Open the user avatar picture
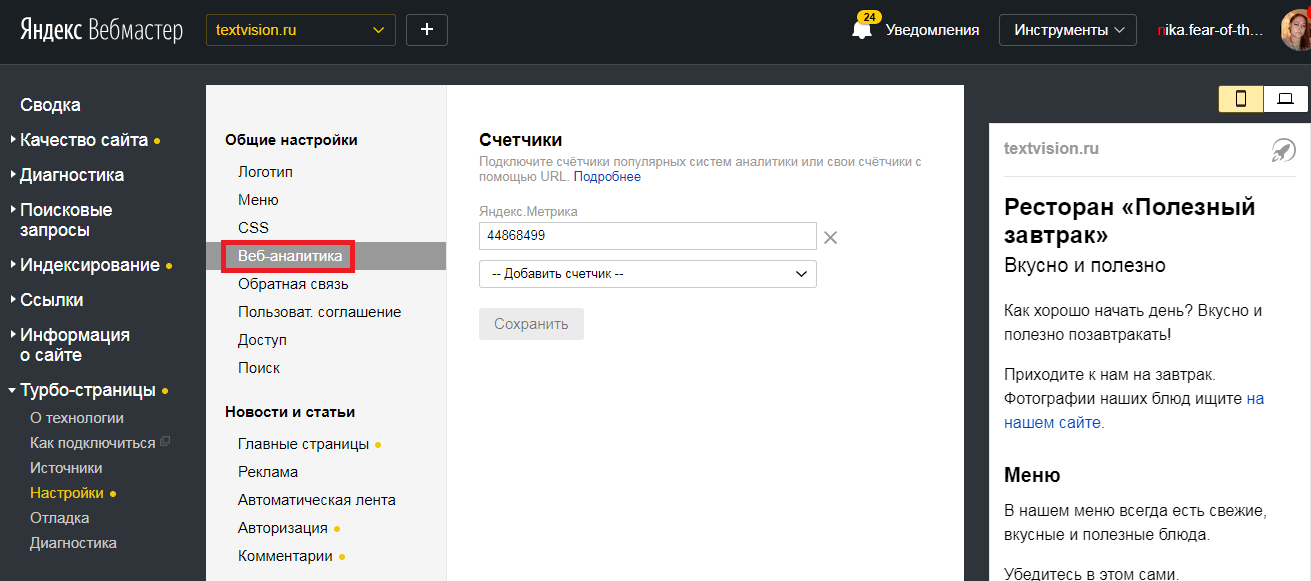Screen dimensions: 1311x581 [x=1295, y=30]
